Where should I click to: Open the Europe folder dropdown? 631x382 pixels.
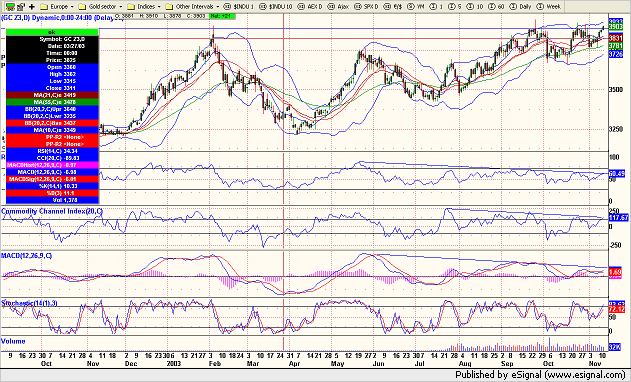(x=57, y=6)
